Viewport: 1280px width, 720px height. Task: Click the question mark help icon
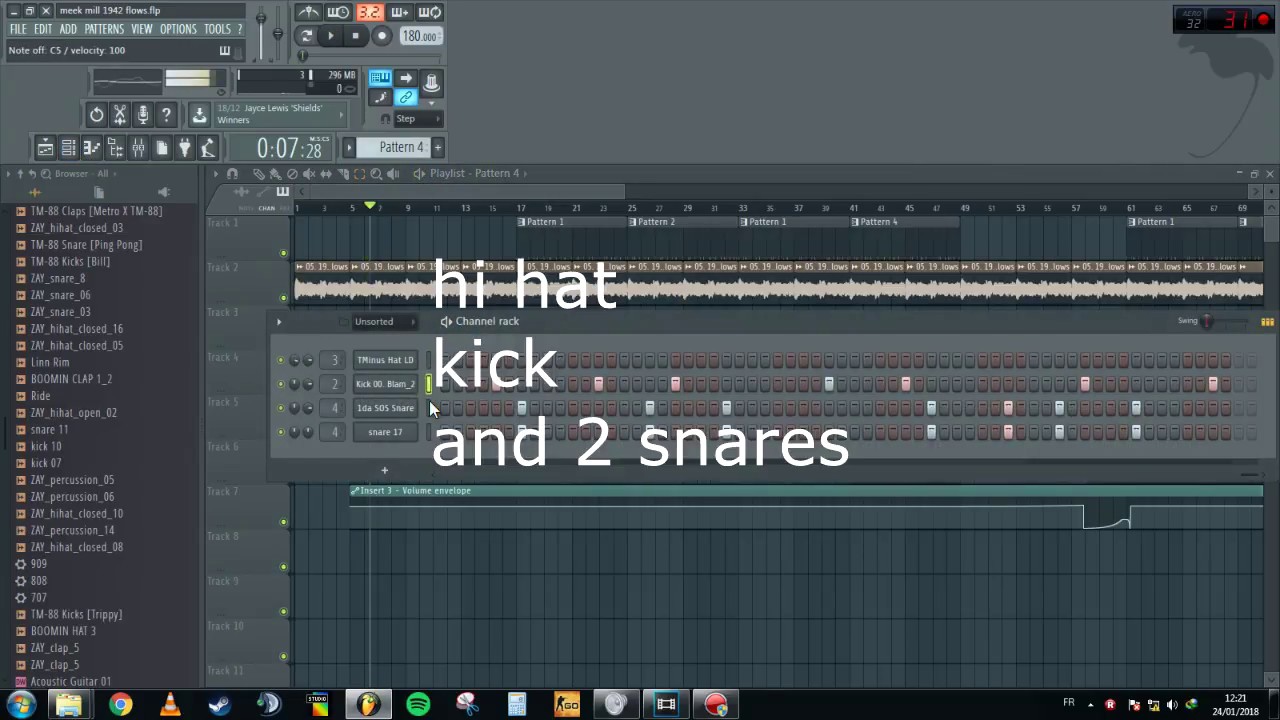pos(166,115)
